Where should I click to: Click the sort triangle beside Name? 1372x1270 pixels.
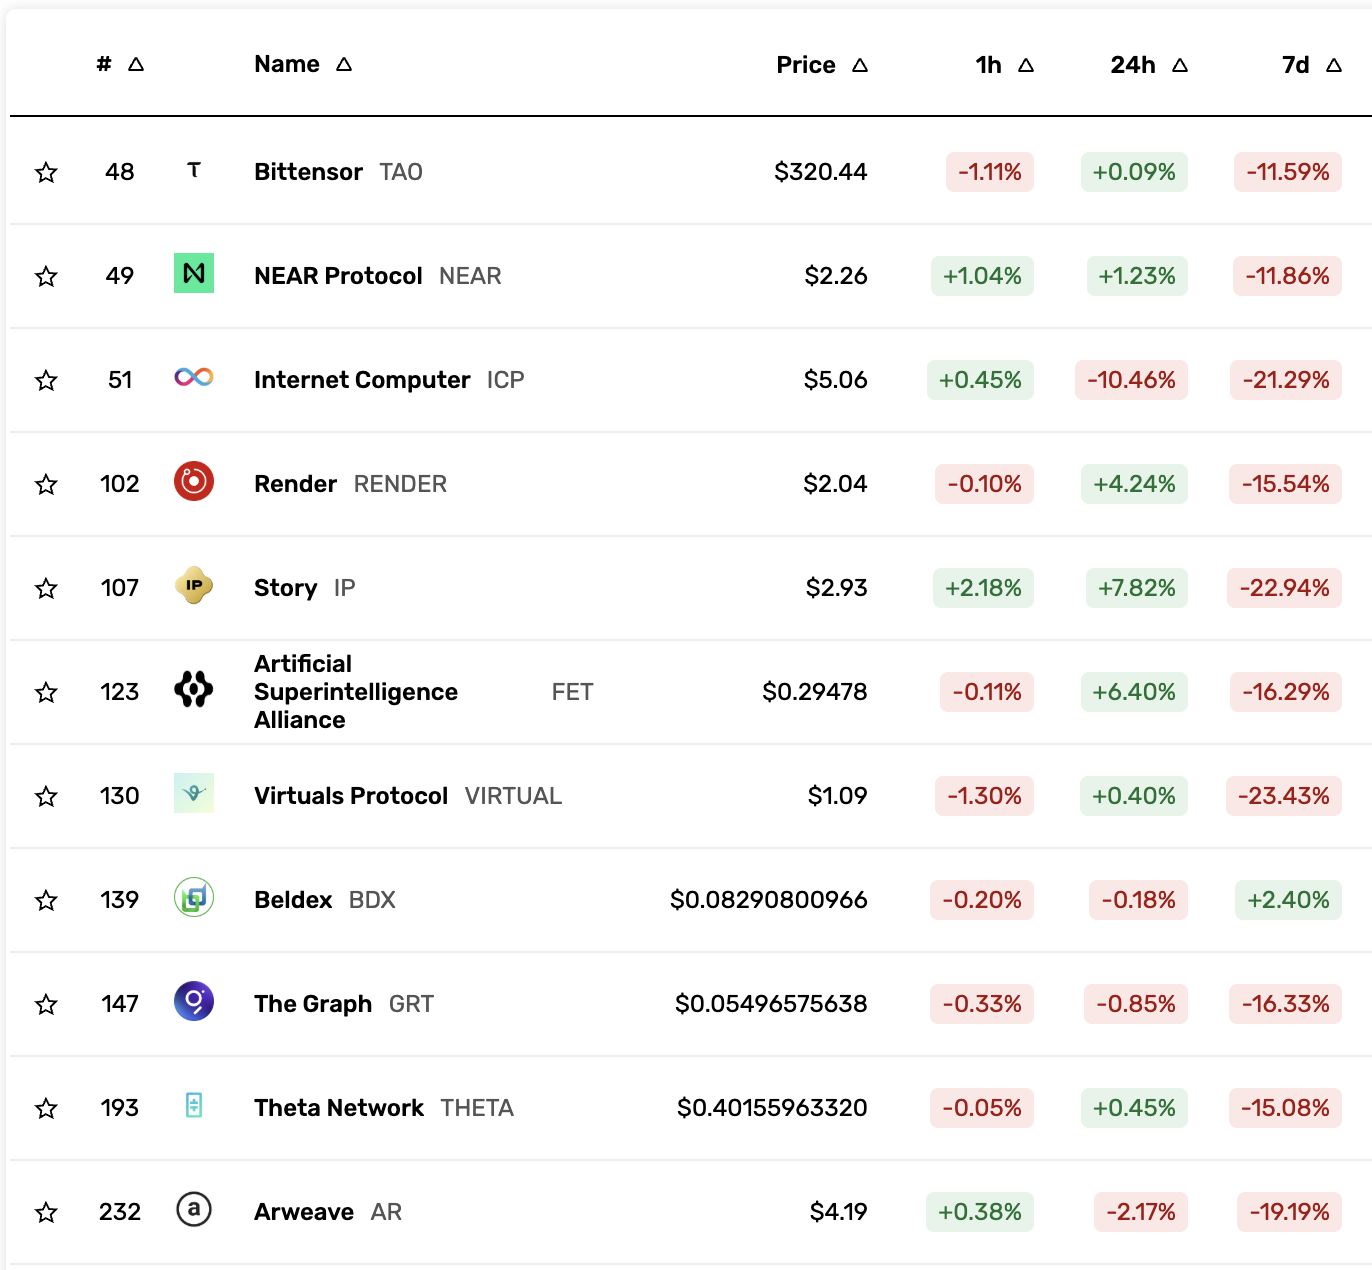pyautogui.click(x=344, y=64)
